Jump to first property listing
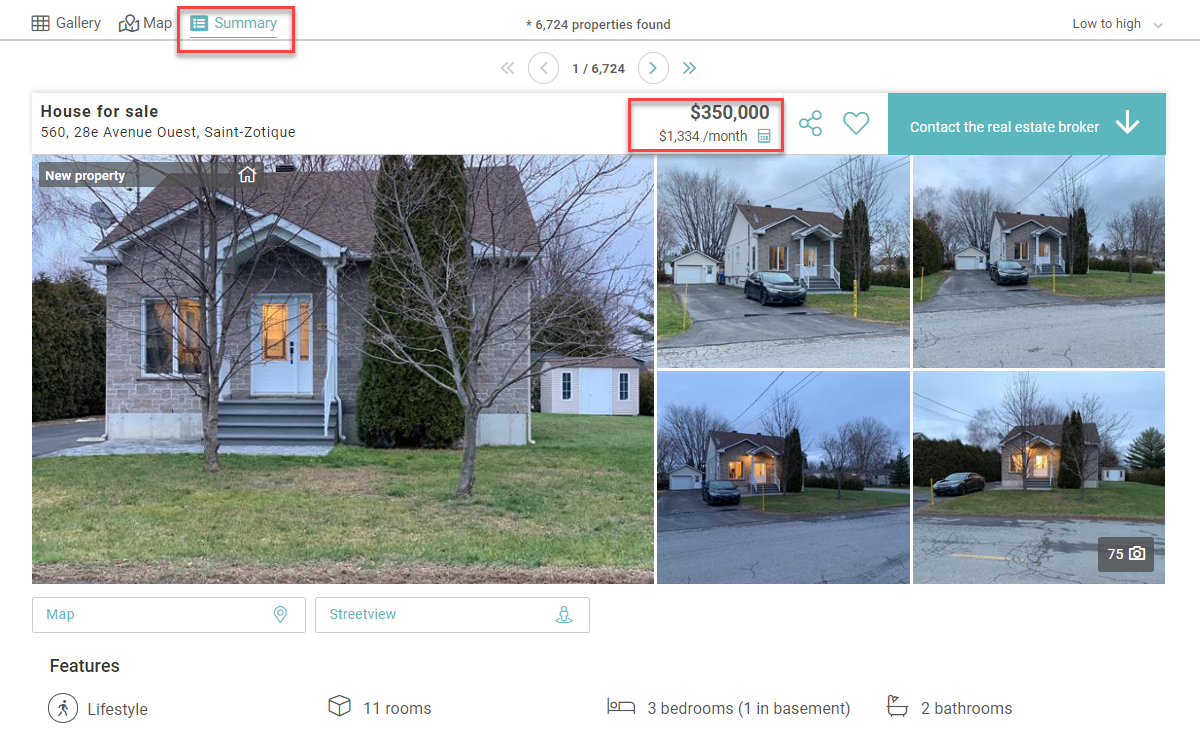 click(x=507, y=68)
